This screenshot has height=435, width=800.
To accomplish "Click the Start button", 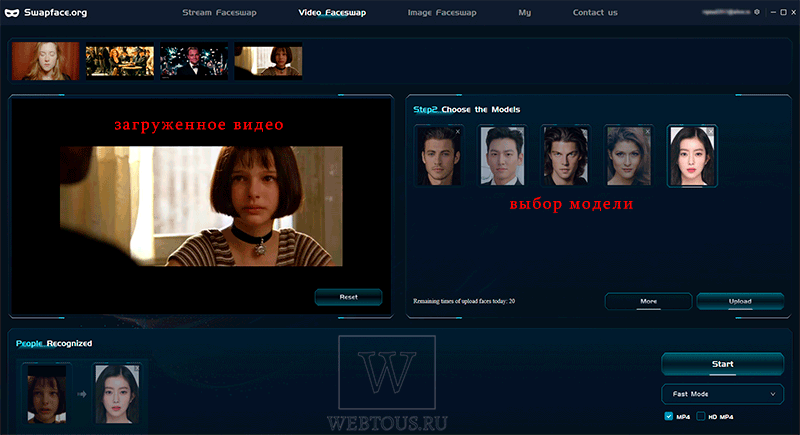I will pyautogui.click(x=722, y=364).
